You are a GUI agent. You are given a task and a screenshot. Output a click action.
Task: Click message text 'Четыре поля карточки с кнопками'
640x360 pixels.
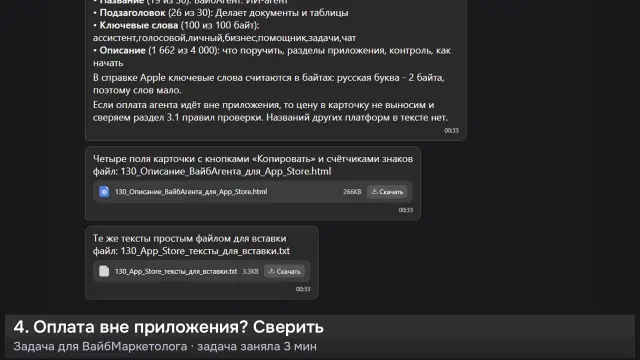(253, 159)
